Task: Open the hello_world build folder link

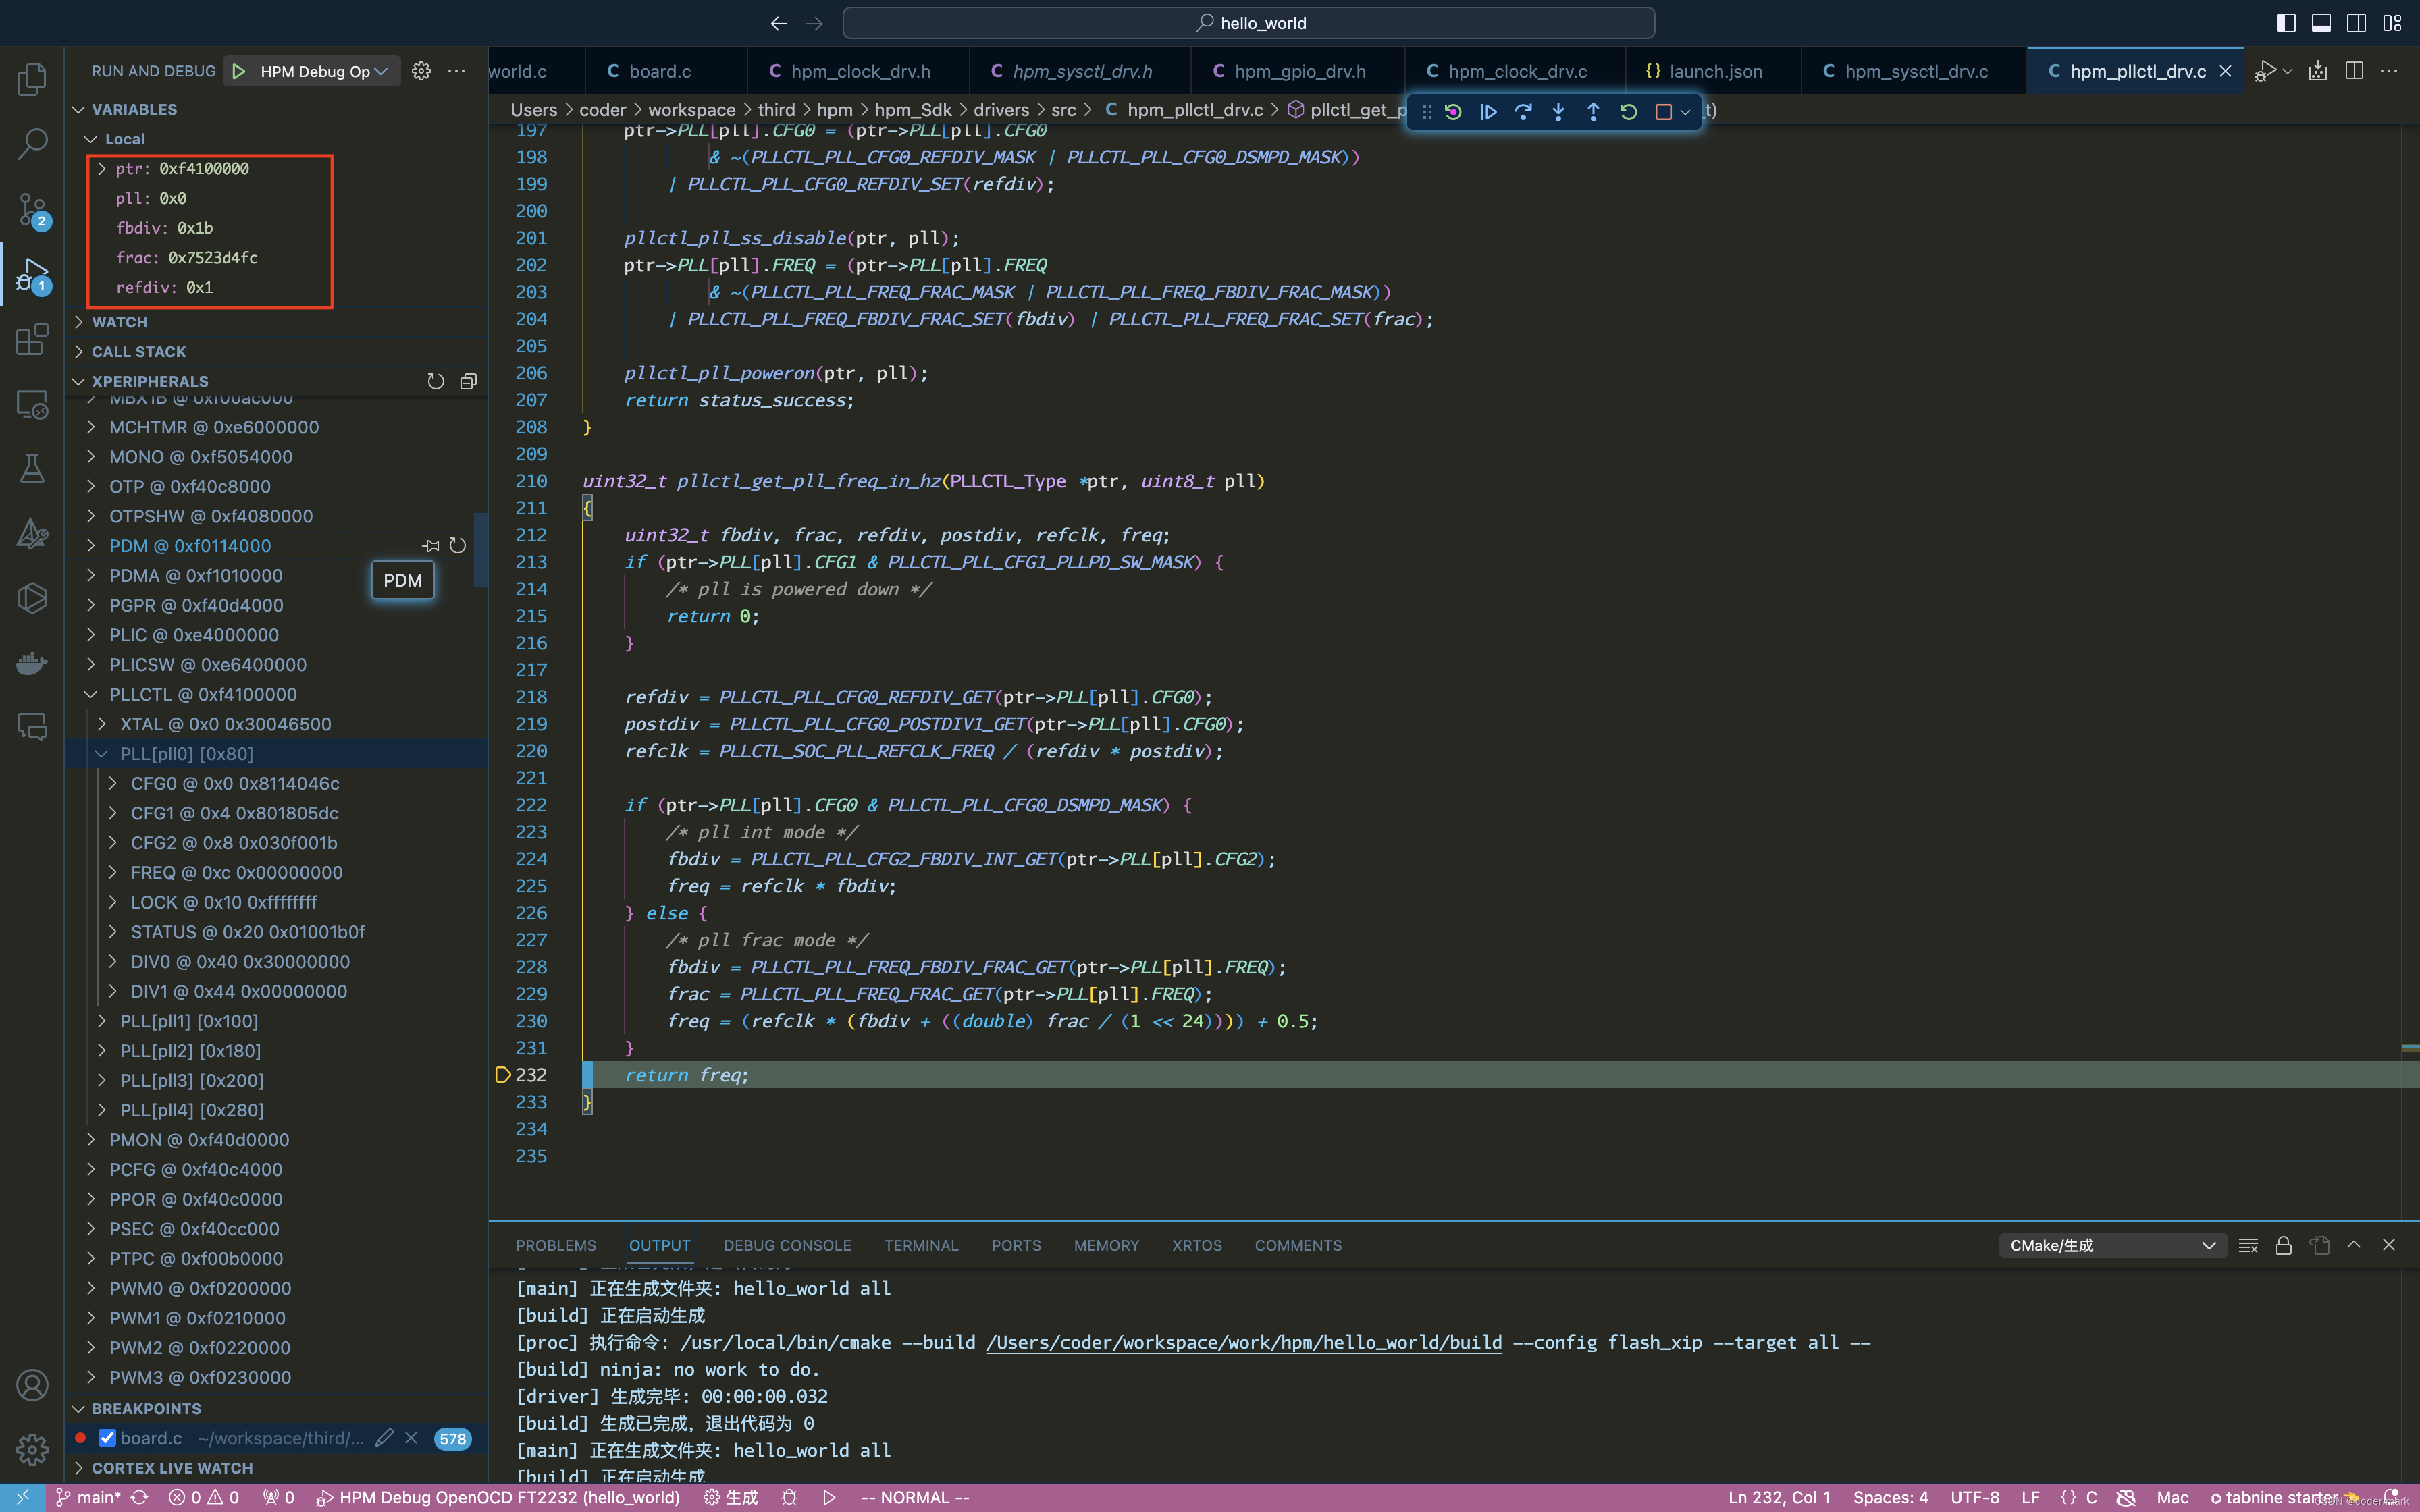Action: pyautogui.click(x=1243, y=1342)
